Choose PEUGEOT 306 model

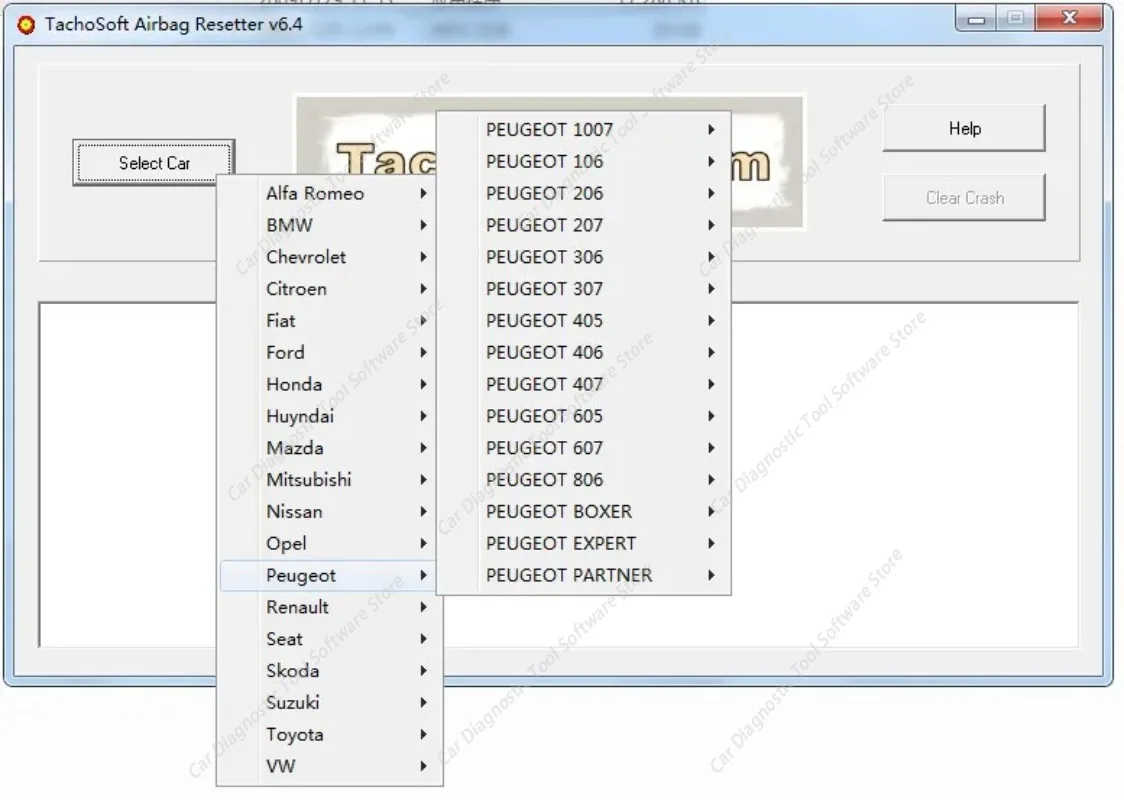point(584,257)
